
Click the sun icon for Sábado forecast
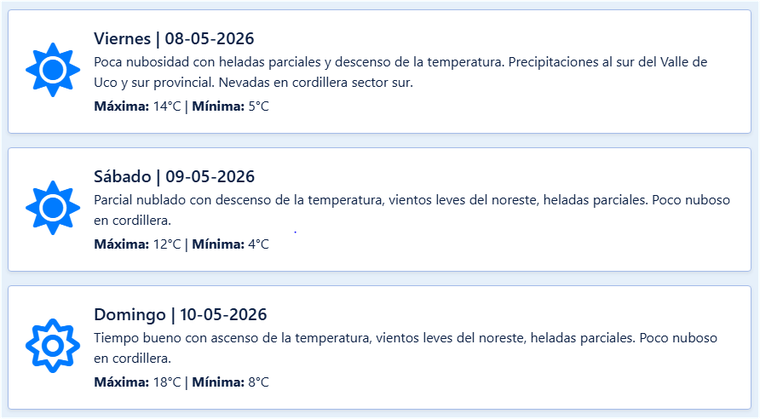tap(53, 208)
